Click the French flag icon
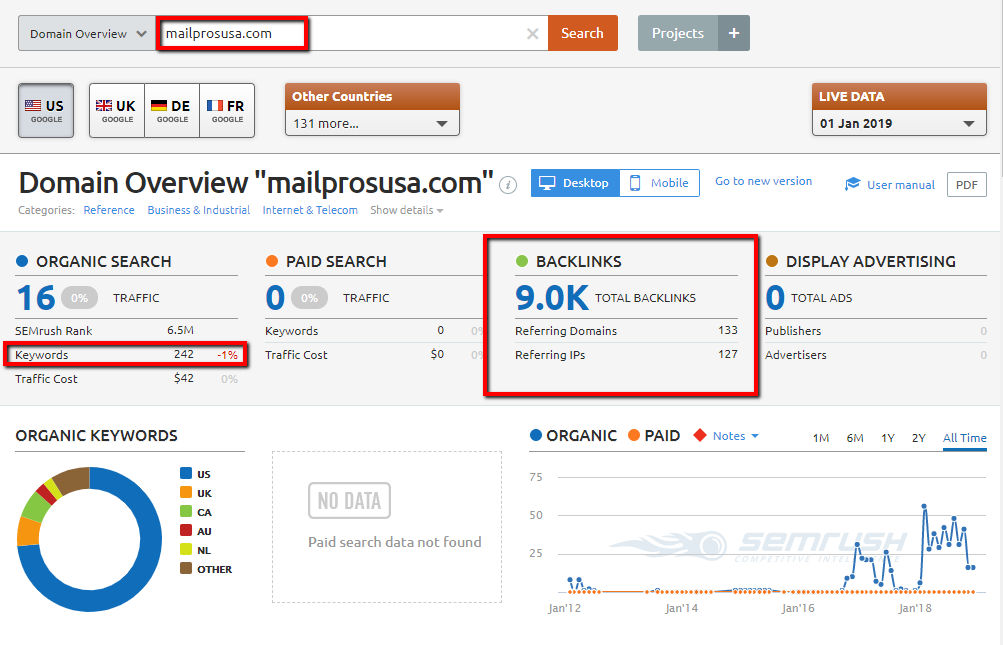 point(215,106)
